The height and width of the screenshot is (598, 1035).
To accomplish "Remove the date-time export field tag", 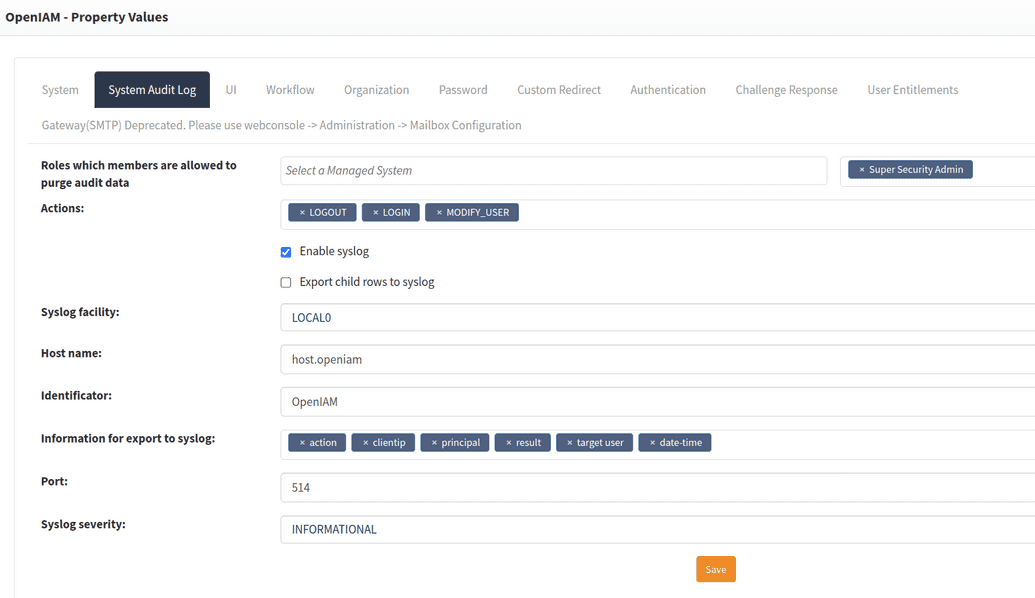I will [x=653, y=442].
